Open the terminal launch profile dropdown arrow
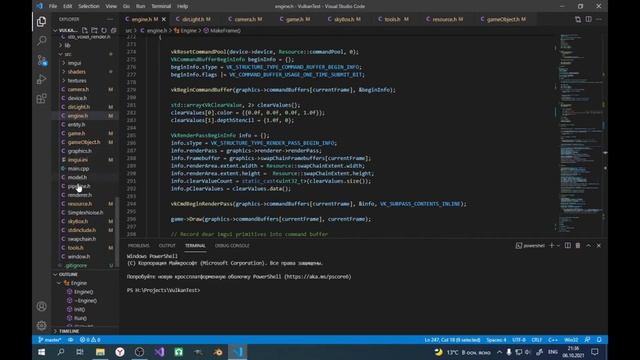 click(558, 245)
